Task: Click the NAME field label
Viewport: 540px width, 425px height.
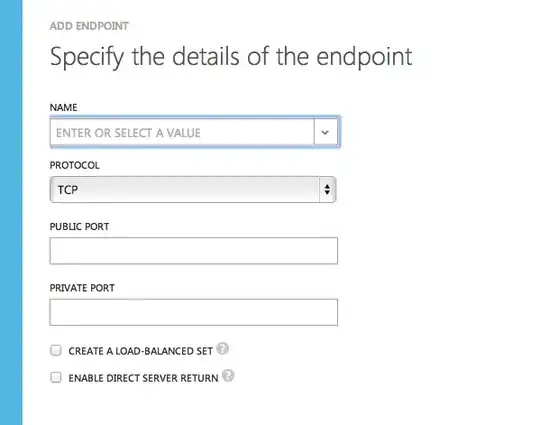Action: 63,107
